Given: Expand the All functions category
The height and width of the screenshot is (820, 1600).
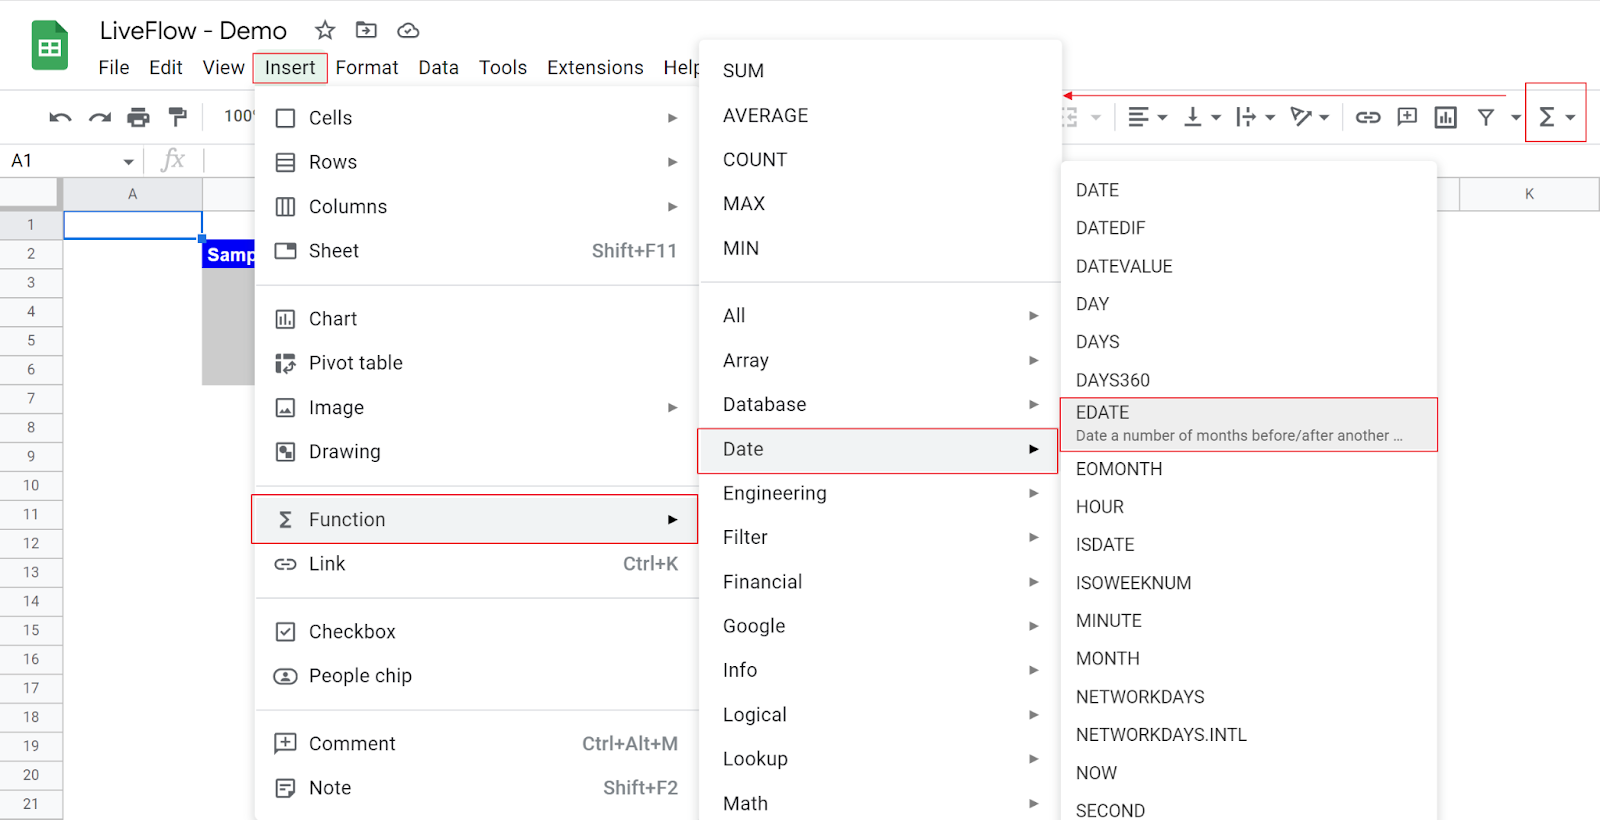Looking at the screenshot, I should pyautogui.click(x=880, y=316).
